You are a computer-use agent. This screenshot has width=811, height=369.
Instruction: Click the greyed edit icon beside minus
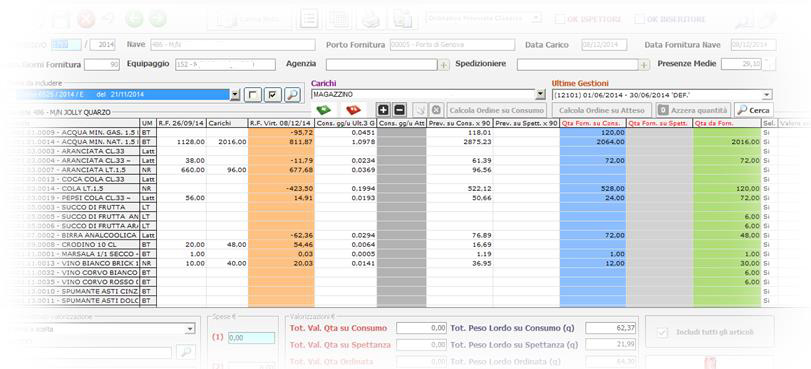click(421, 110)
